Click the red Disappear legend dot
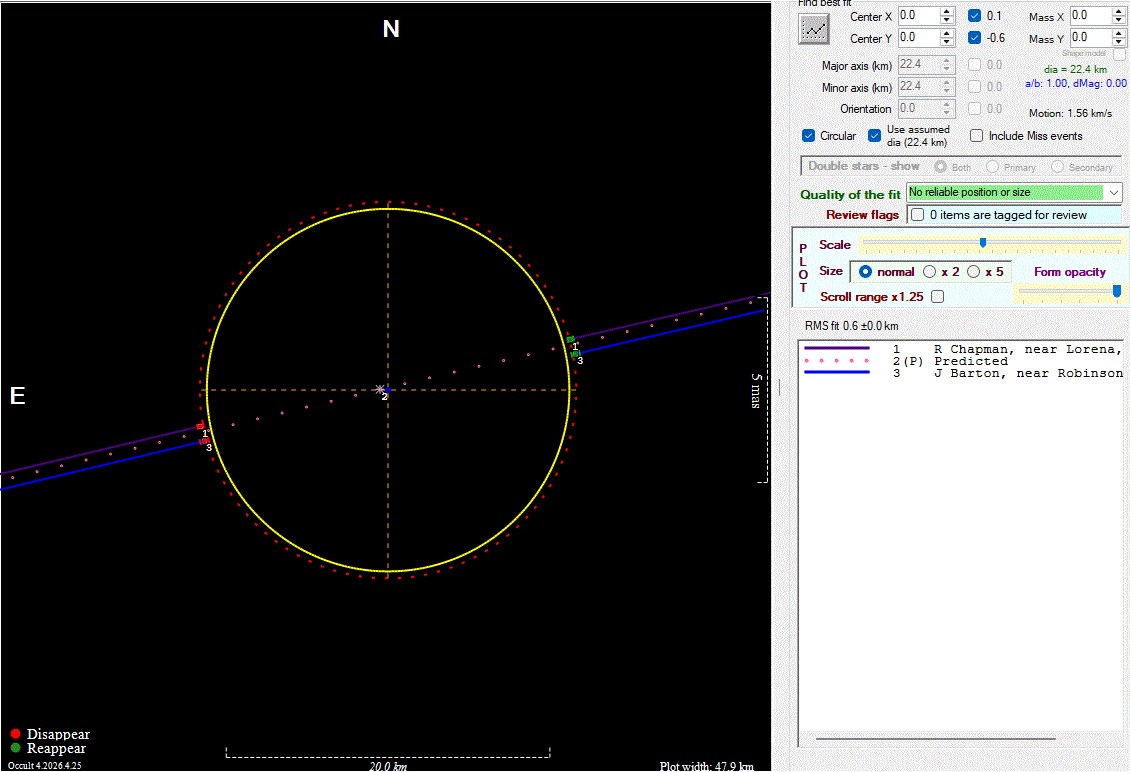The height and width of the screenshot is (772, 1130). [x=15, y=734]
